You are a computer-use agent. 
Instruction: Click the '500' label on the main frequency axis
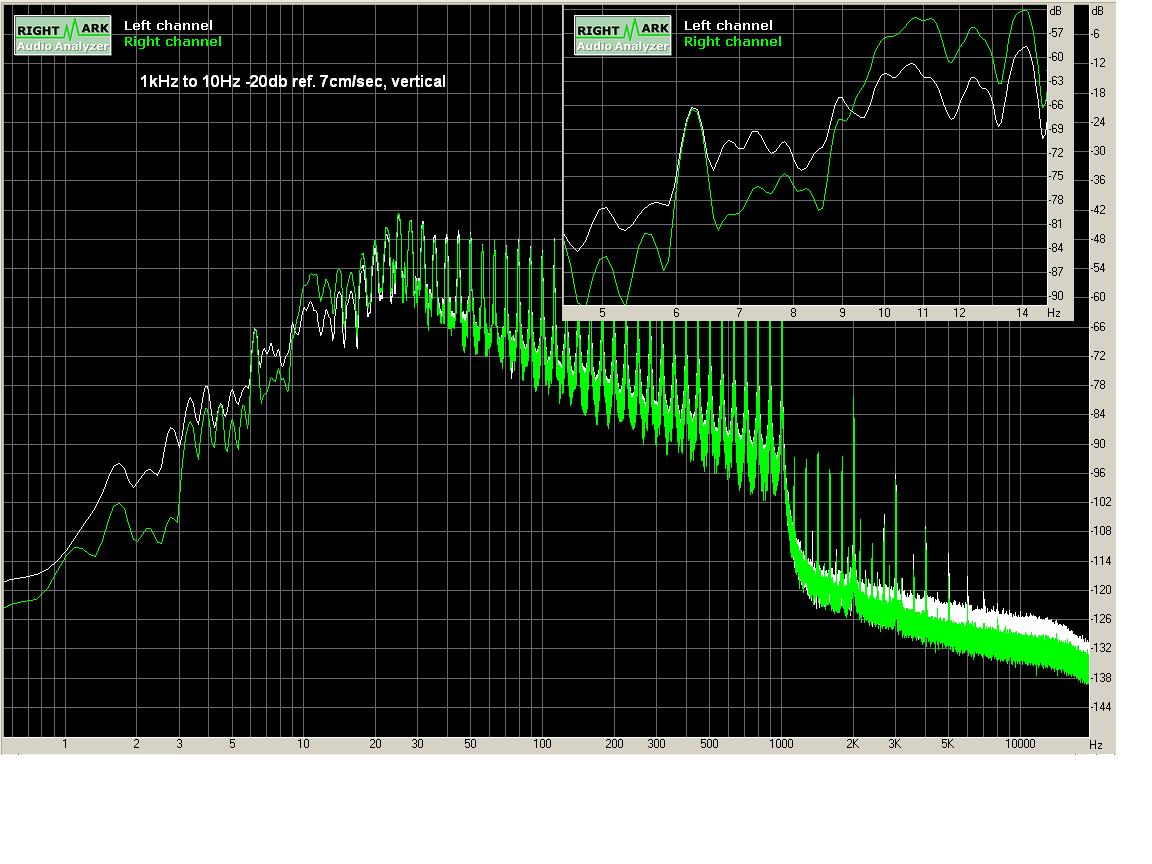coord(709,744)
